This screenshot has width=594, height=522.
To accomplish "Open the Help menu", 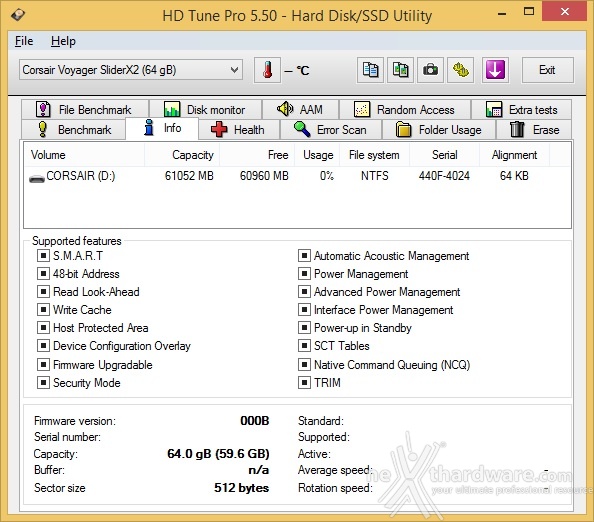I will (63, 41).
